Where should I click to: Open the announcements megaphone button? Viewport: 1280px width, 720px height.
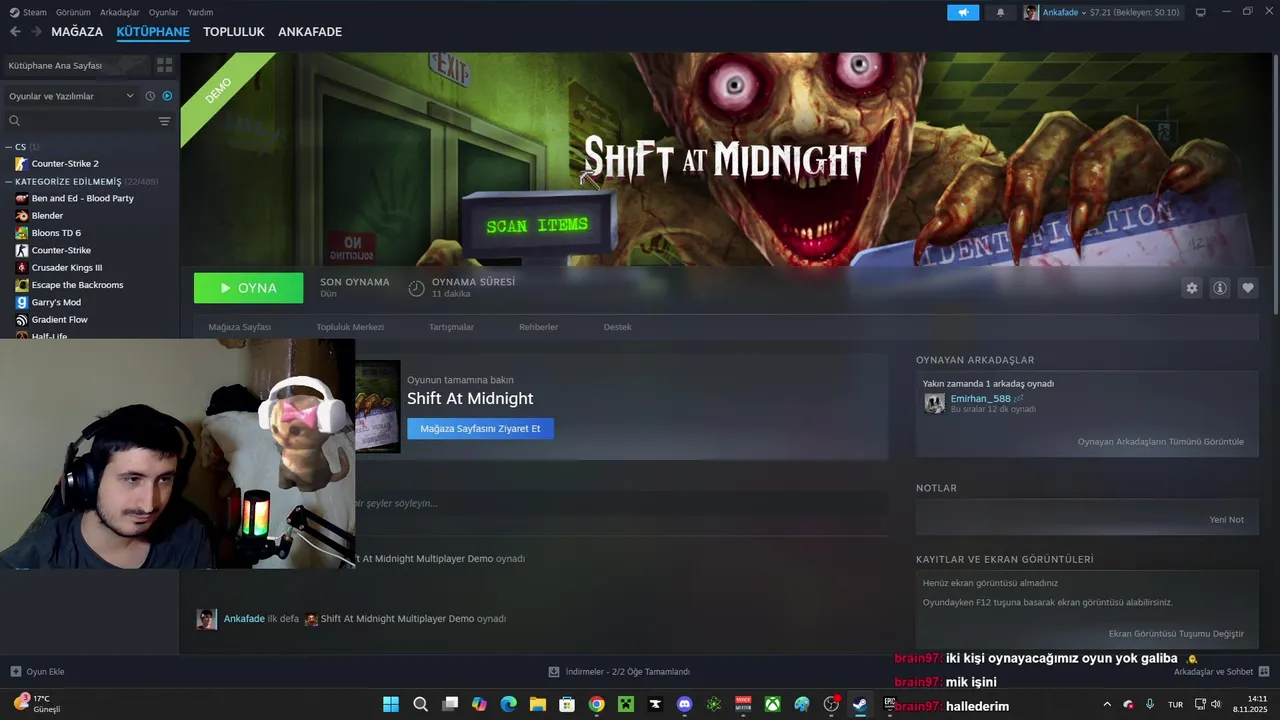click(x=963, y=12)
